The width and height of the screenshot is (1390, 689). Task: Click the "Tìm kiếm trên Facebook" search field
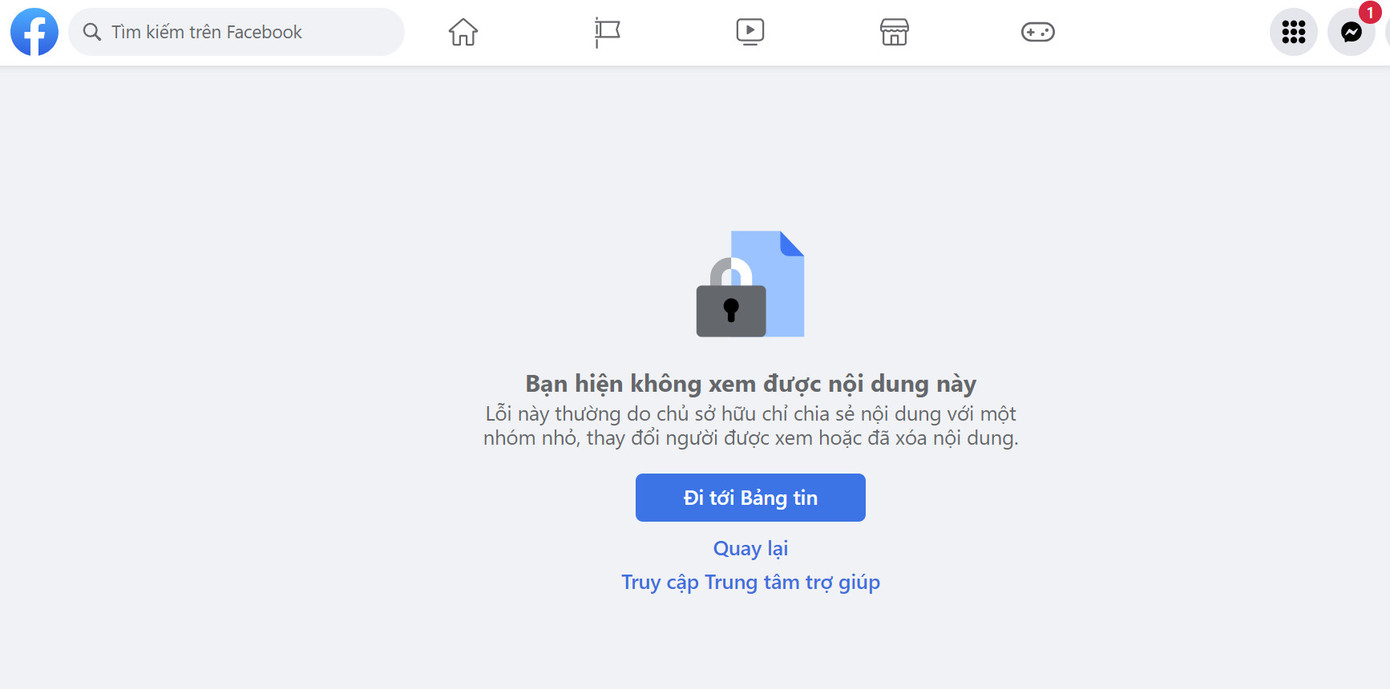236,31
